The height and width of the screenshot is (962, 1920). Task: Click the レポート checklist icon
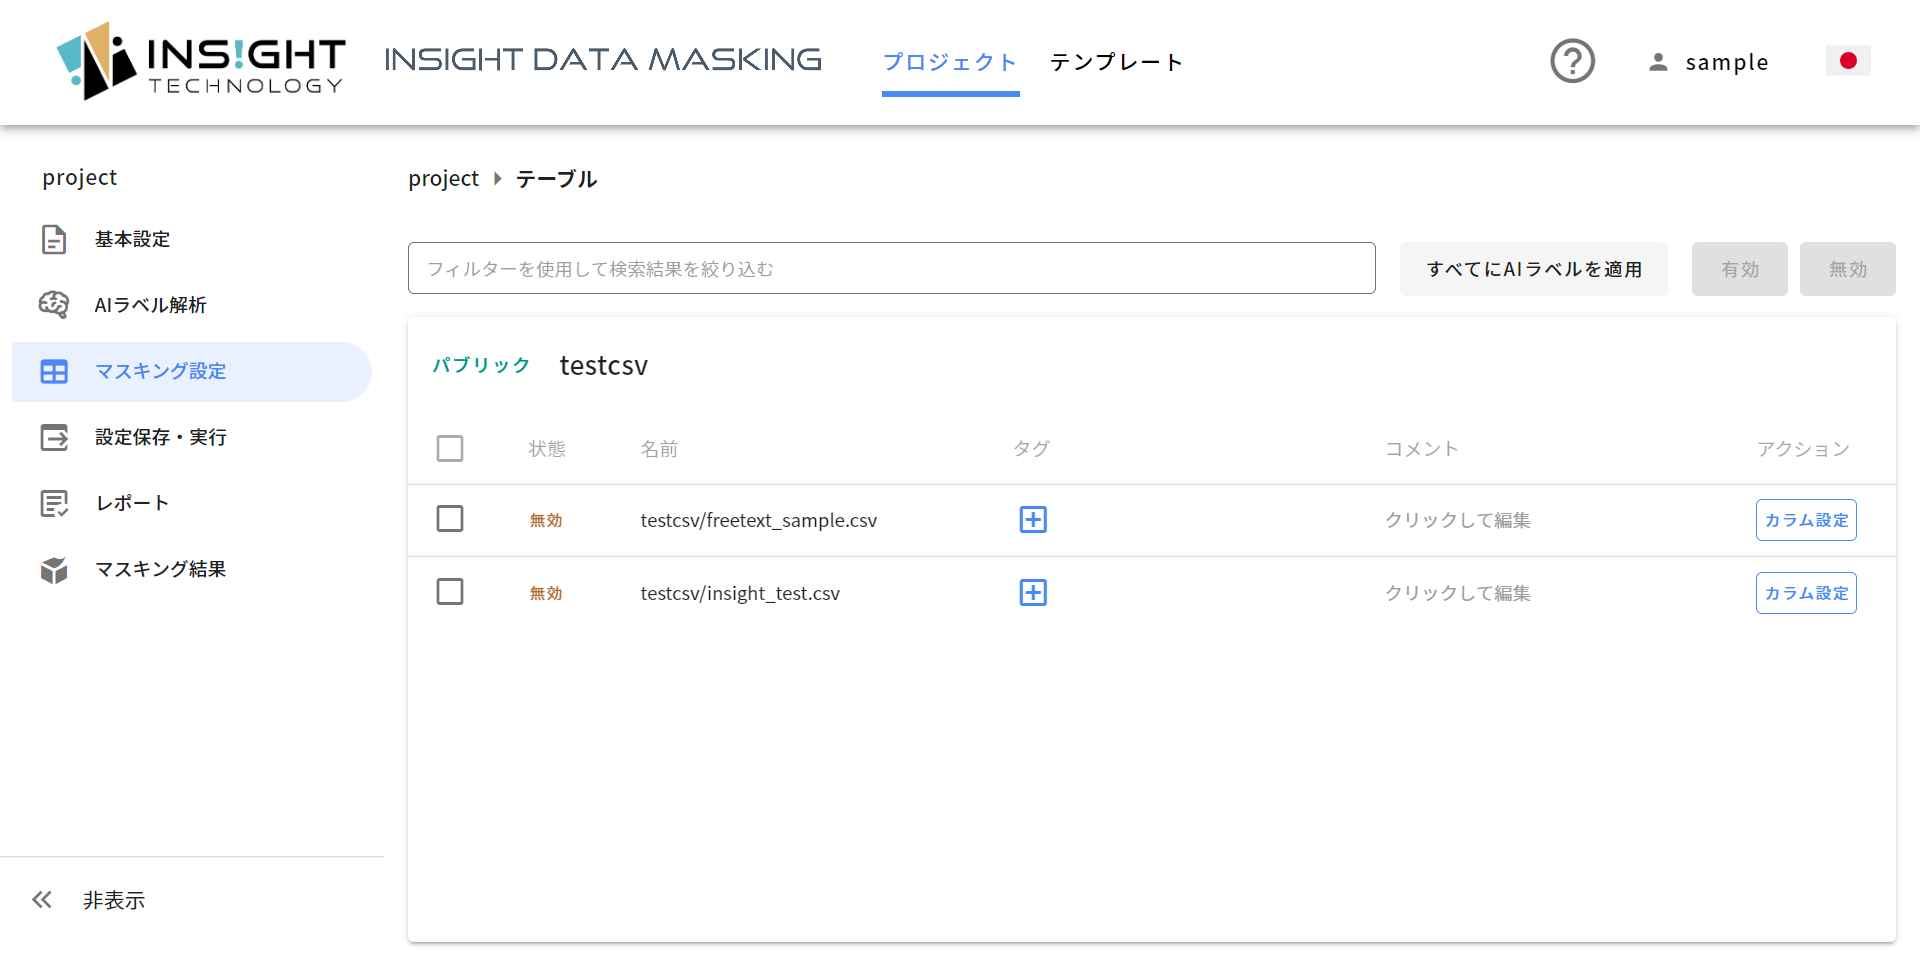(54, 503)
